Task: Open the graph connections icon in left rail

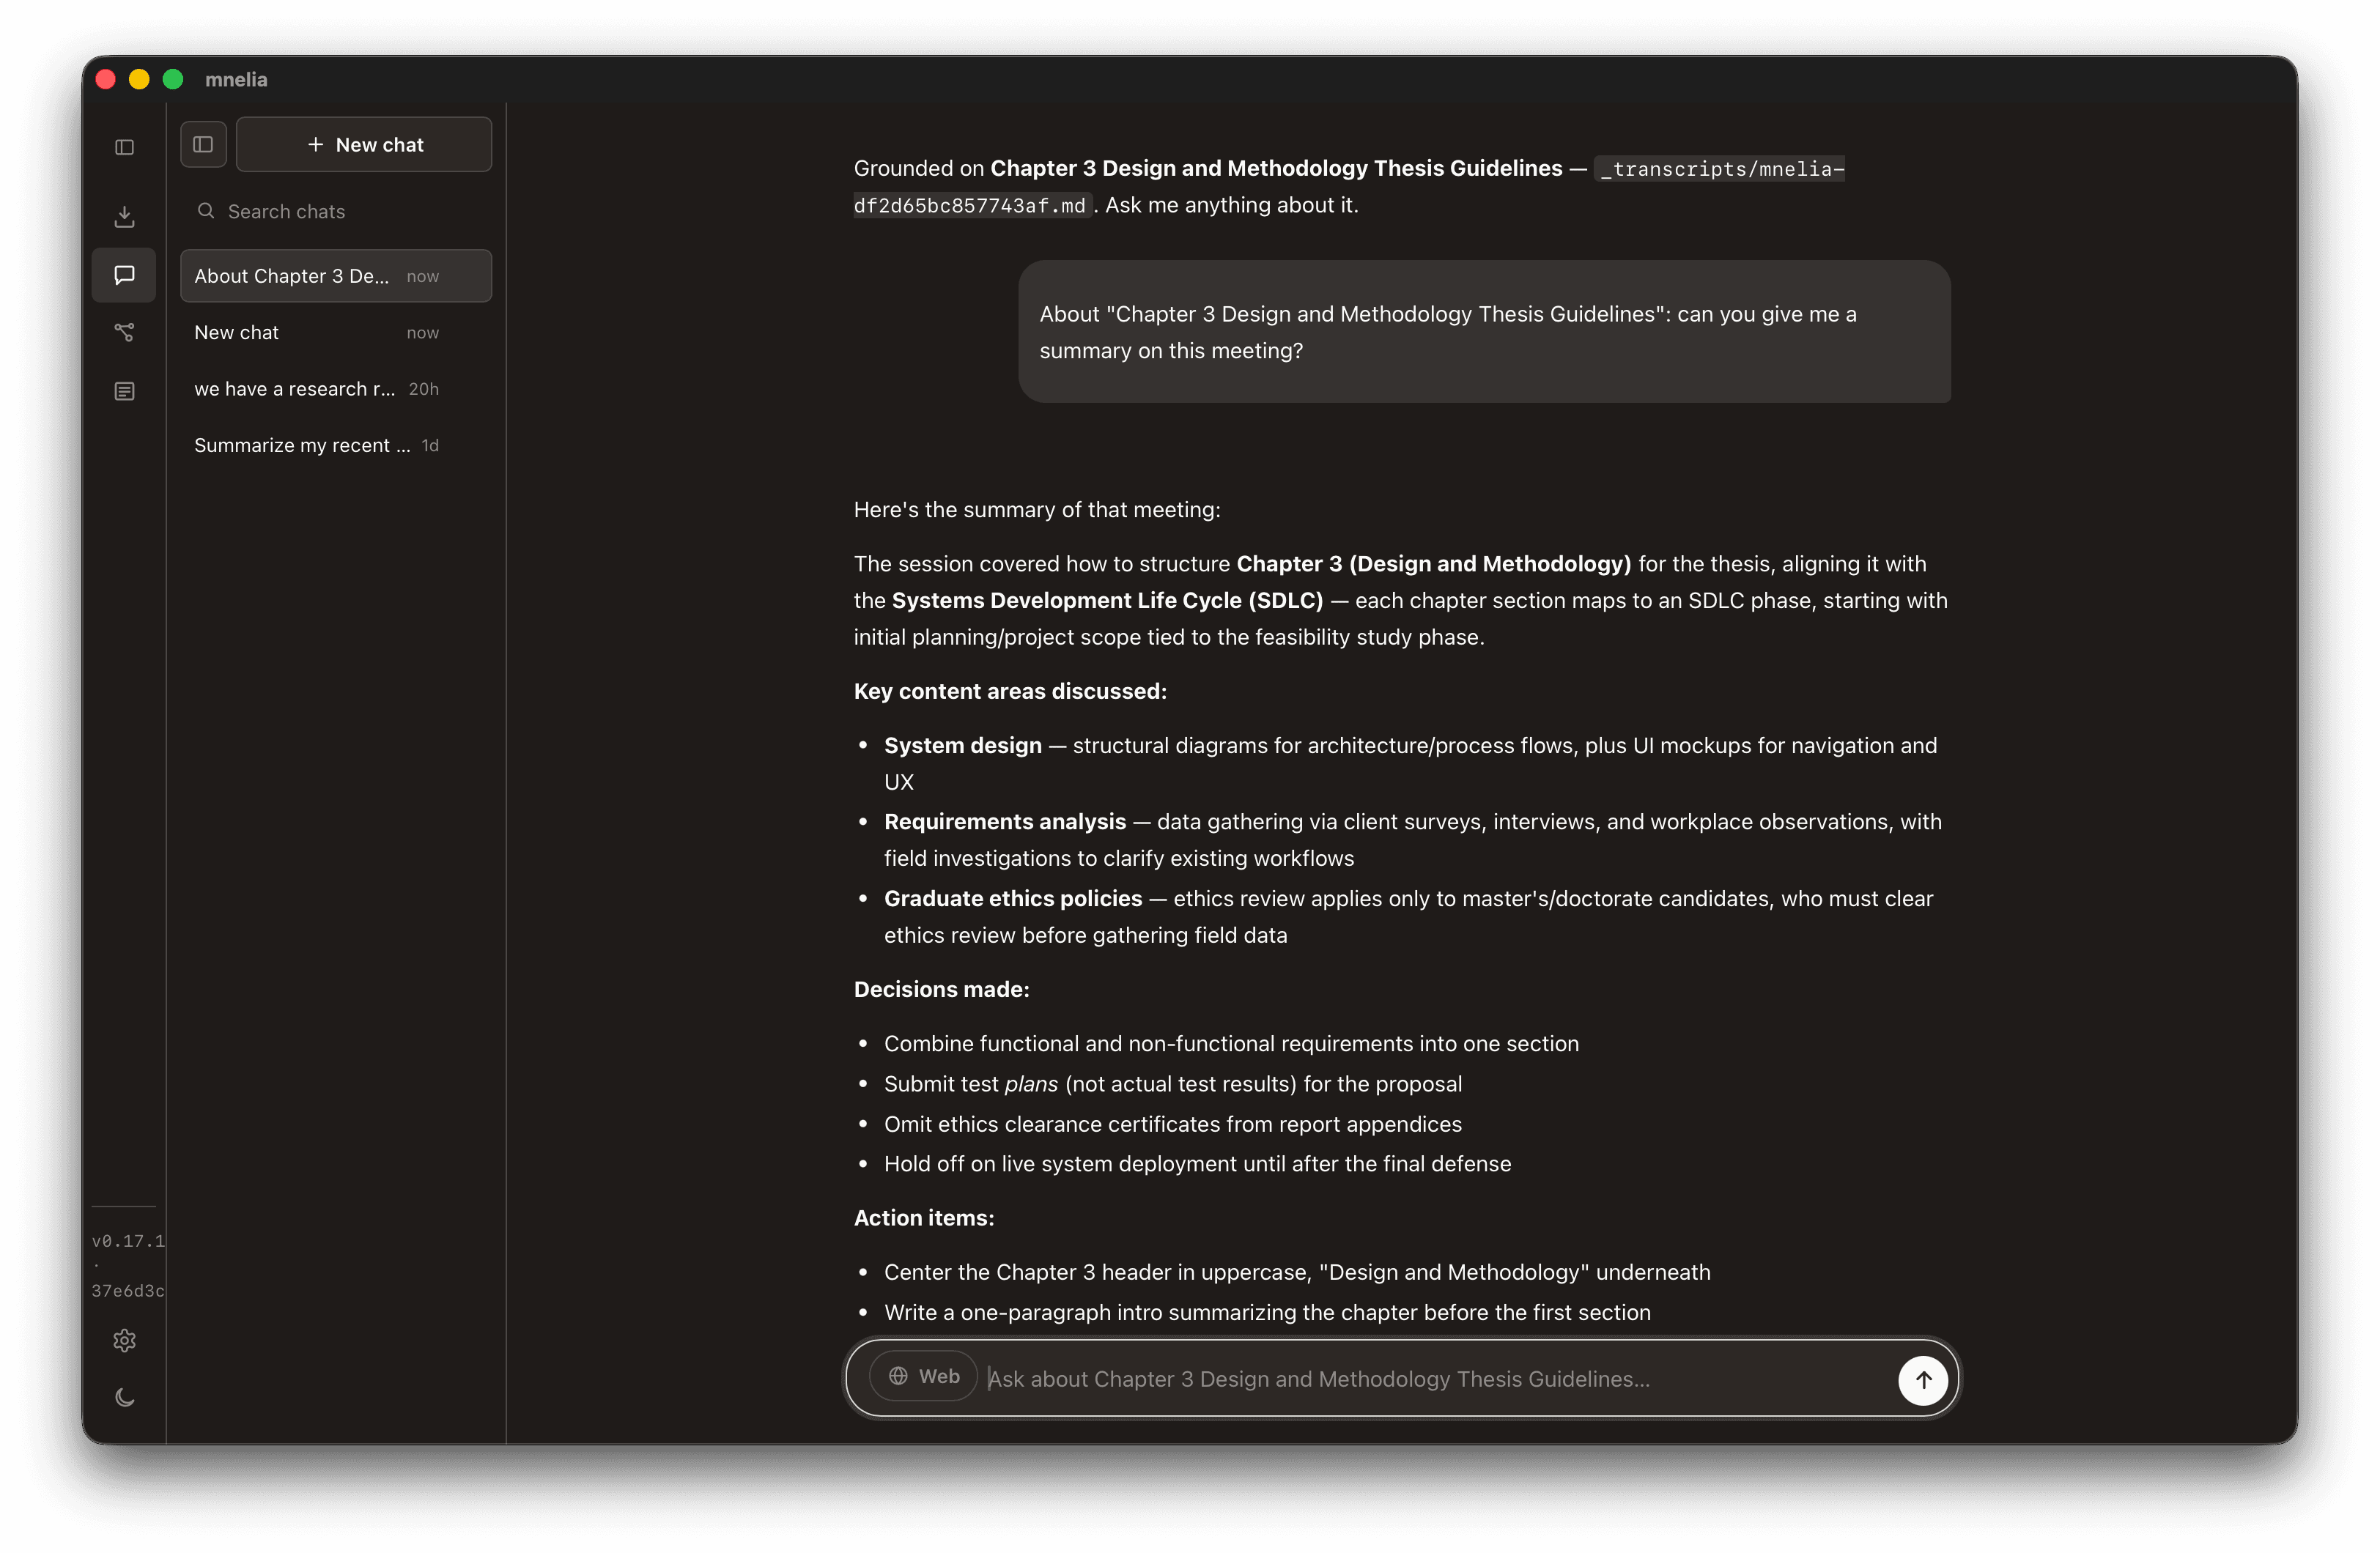Action: (124, 332)
